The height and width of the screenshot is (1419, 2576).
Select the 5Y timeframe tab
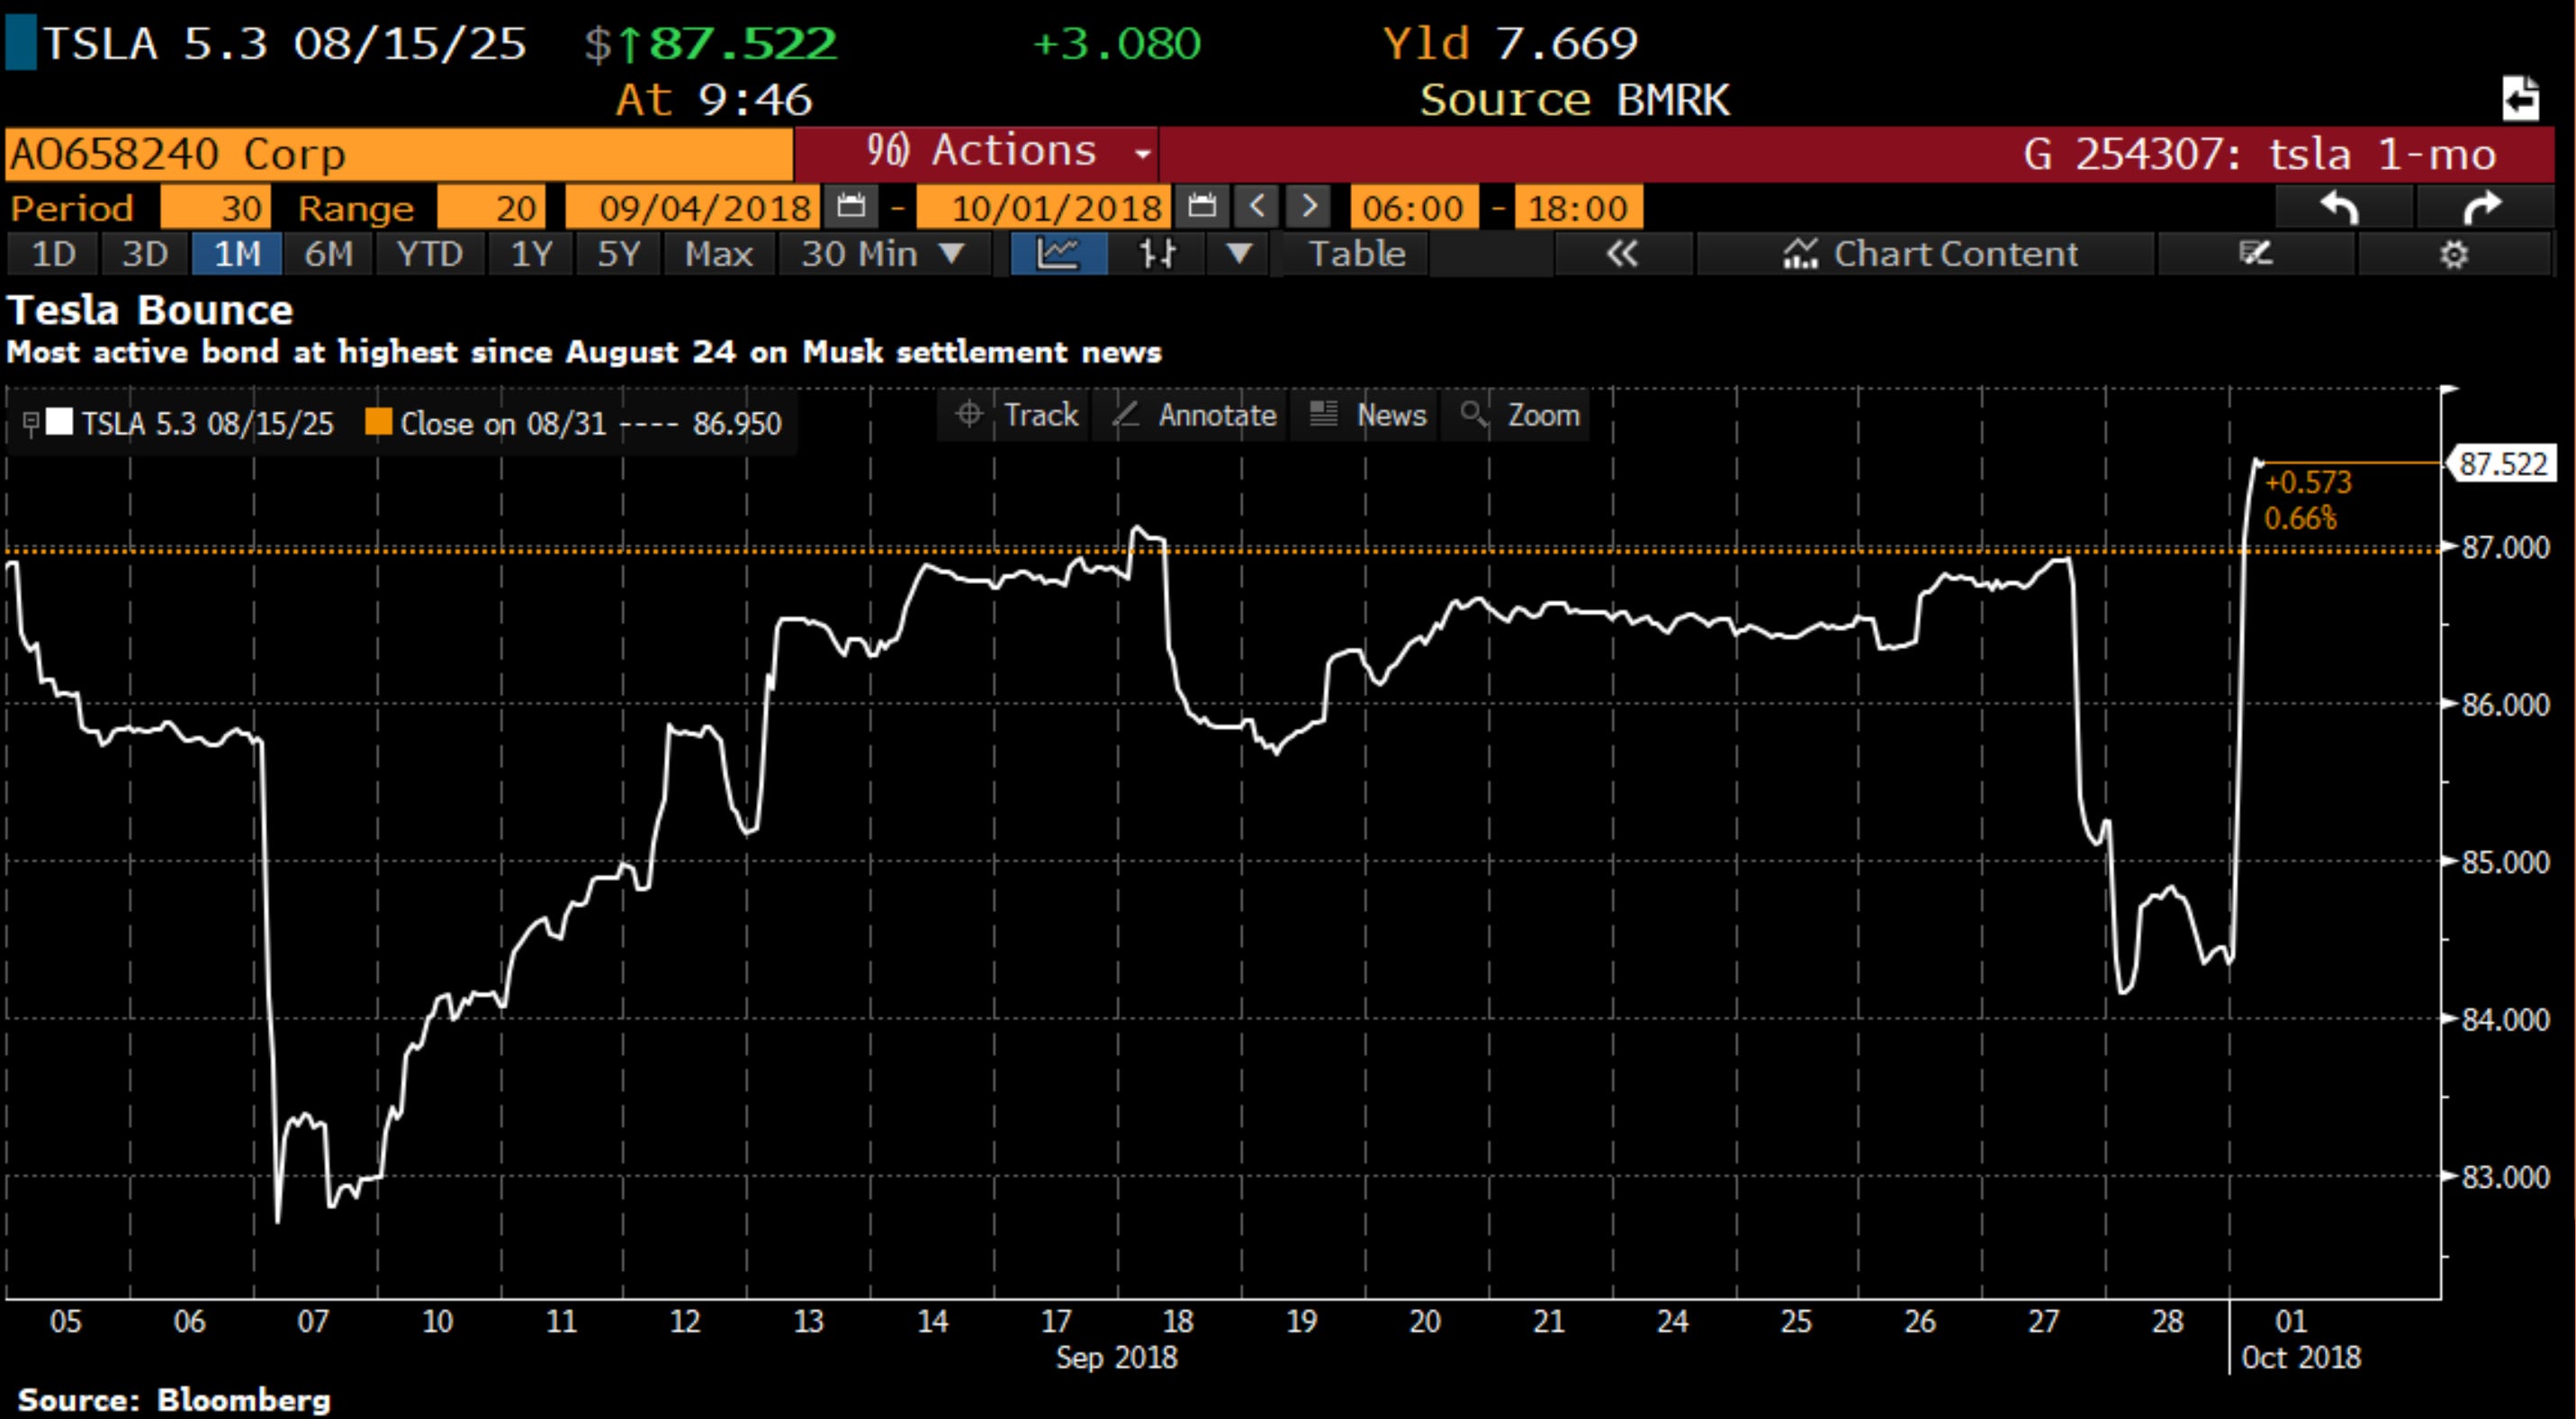[x=618, y=254]
